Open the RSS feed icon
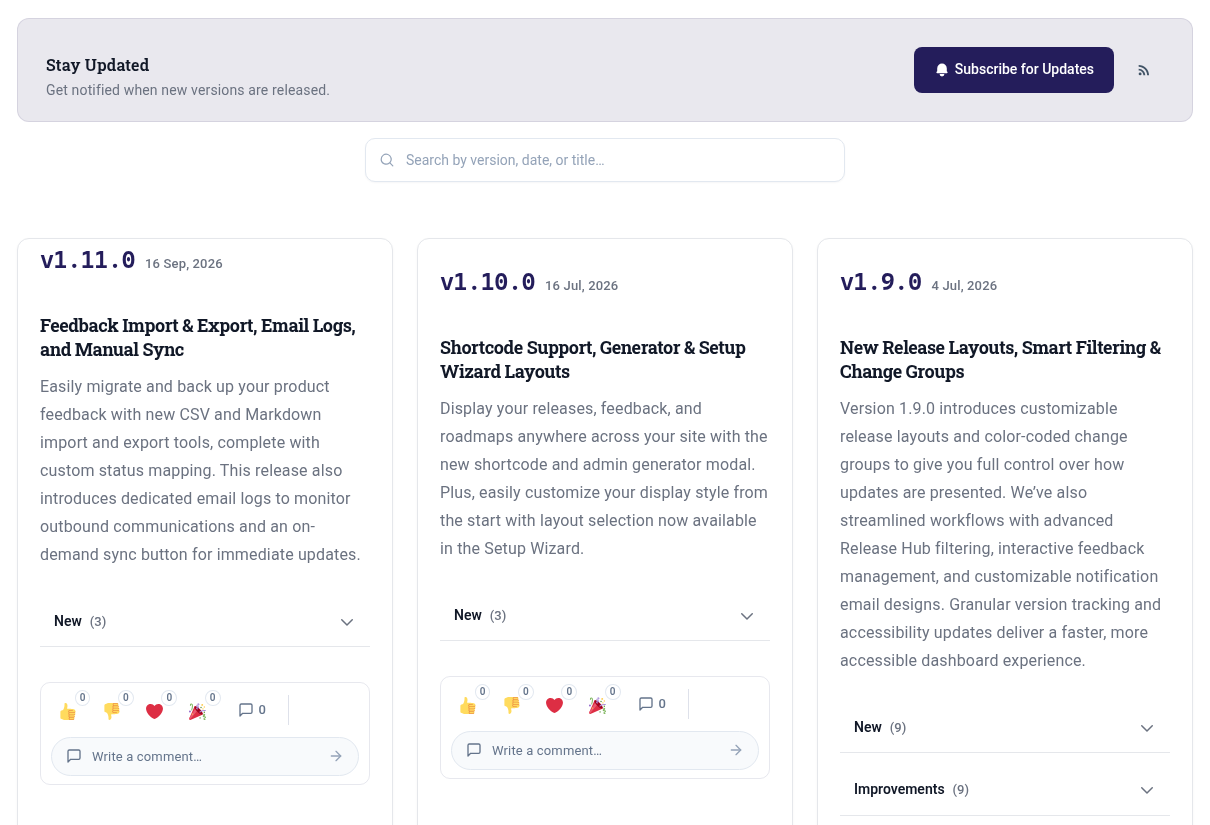 [1144, 70]
